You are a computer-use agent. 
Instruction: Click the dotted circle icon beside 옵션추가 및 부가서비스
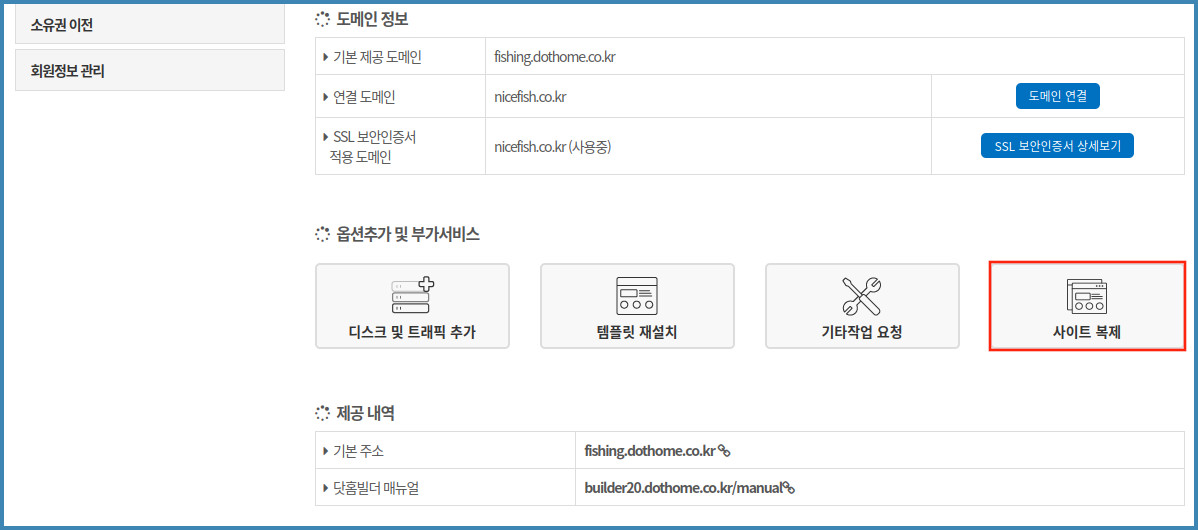[322, 234]
